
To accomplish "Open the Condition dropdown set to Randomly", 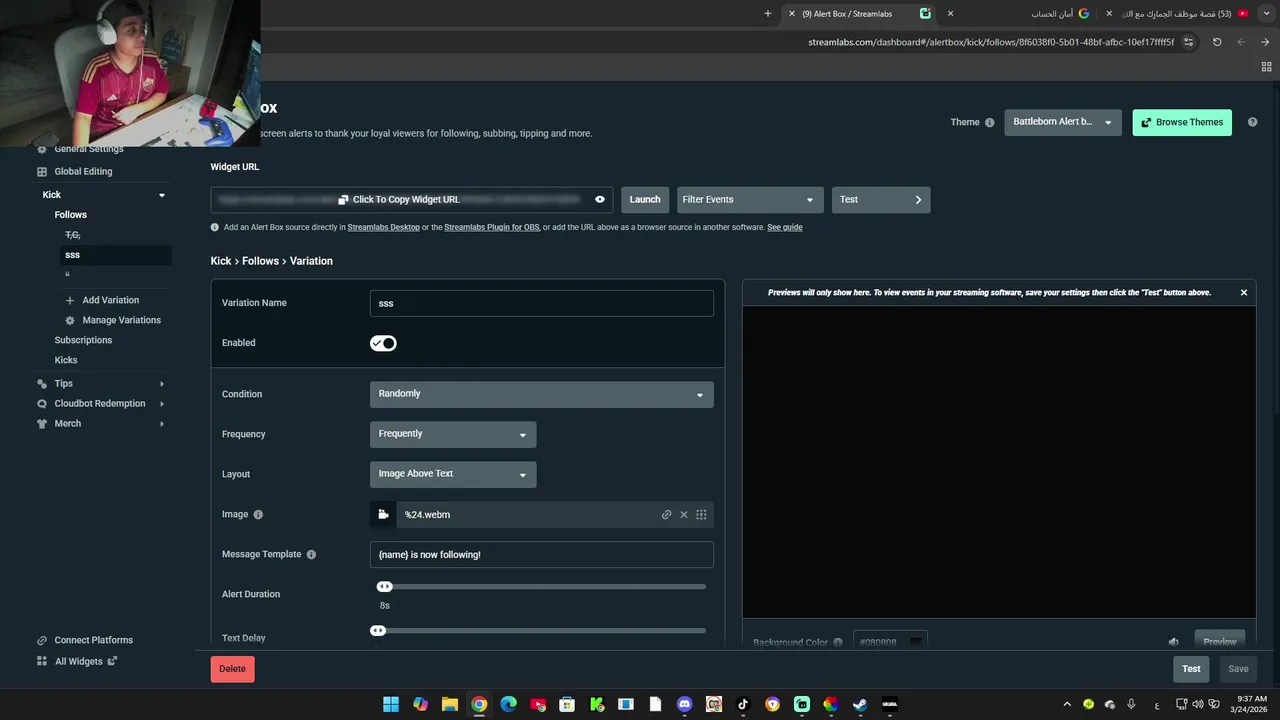I will pyautogui.click(x=542, y=394).
